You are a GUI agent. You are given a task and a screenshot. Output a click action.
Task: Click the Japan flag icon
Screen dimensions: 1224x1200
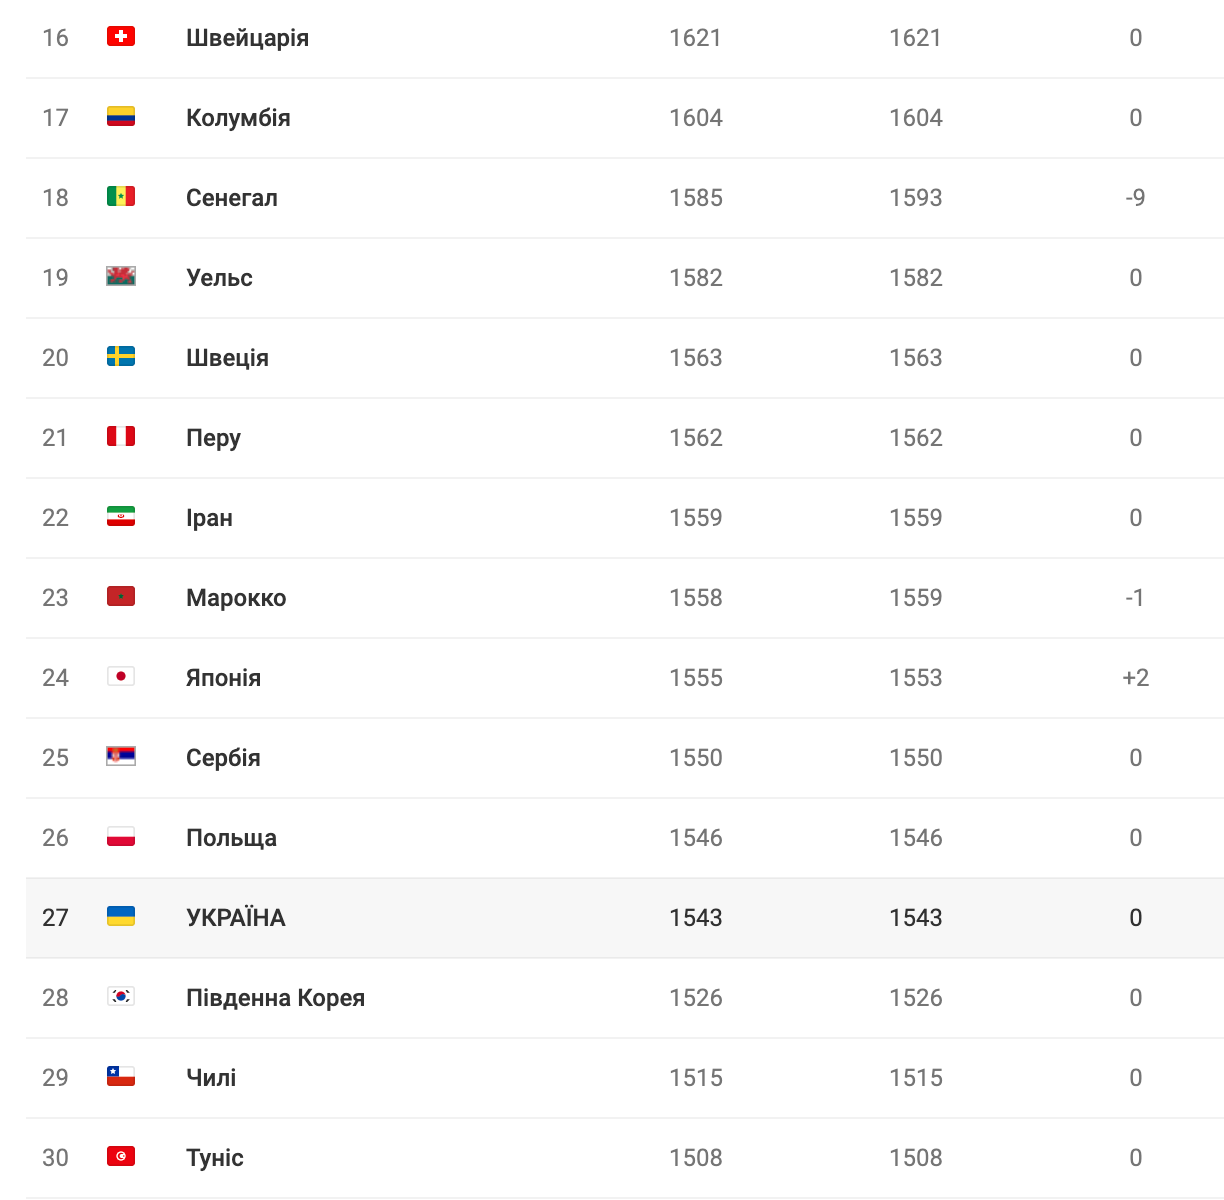pyautogui.click(x=121, y=676)
